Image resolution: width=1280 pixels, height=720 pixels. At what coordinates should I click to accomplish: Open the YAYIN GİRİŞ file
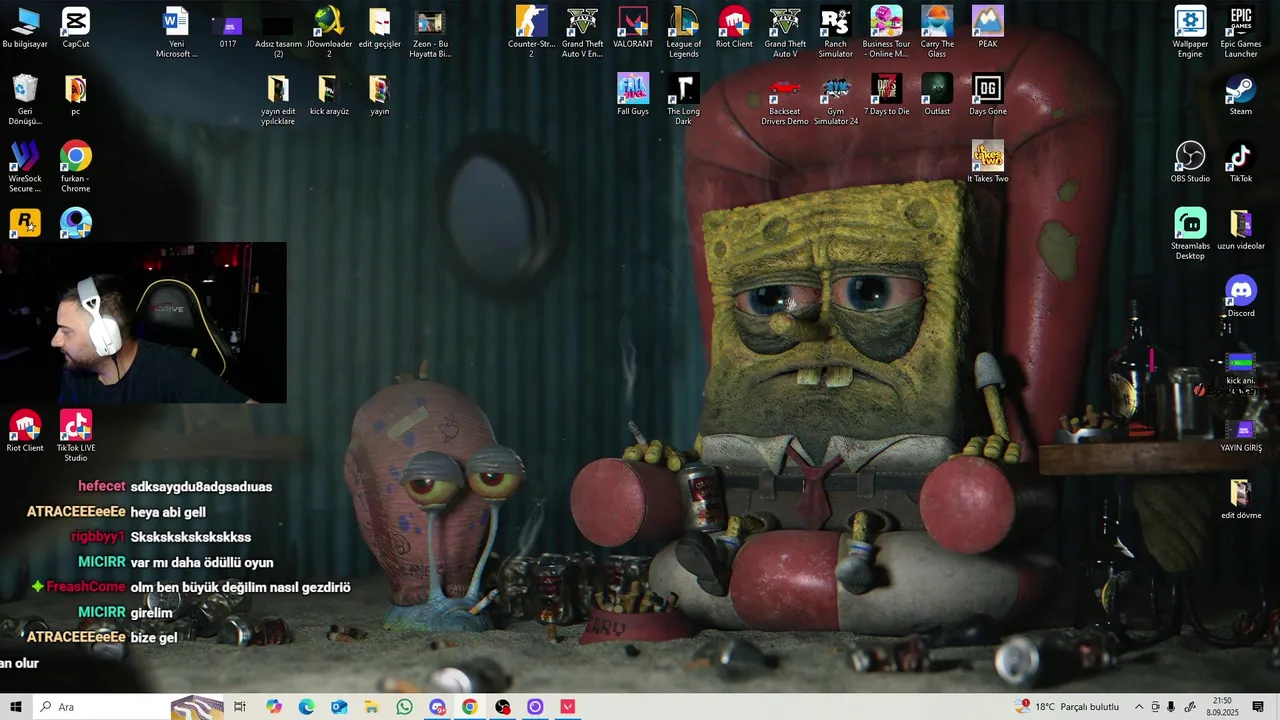click(1241, 435)
